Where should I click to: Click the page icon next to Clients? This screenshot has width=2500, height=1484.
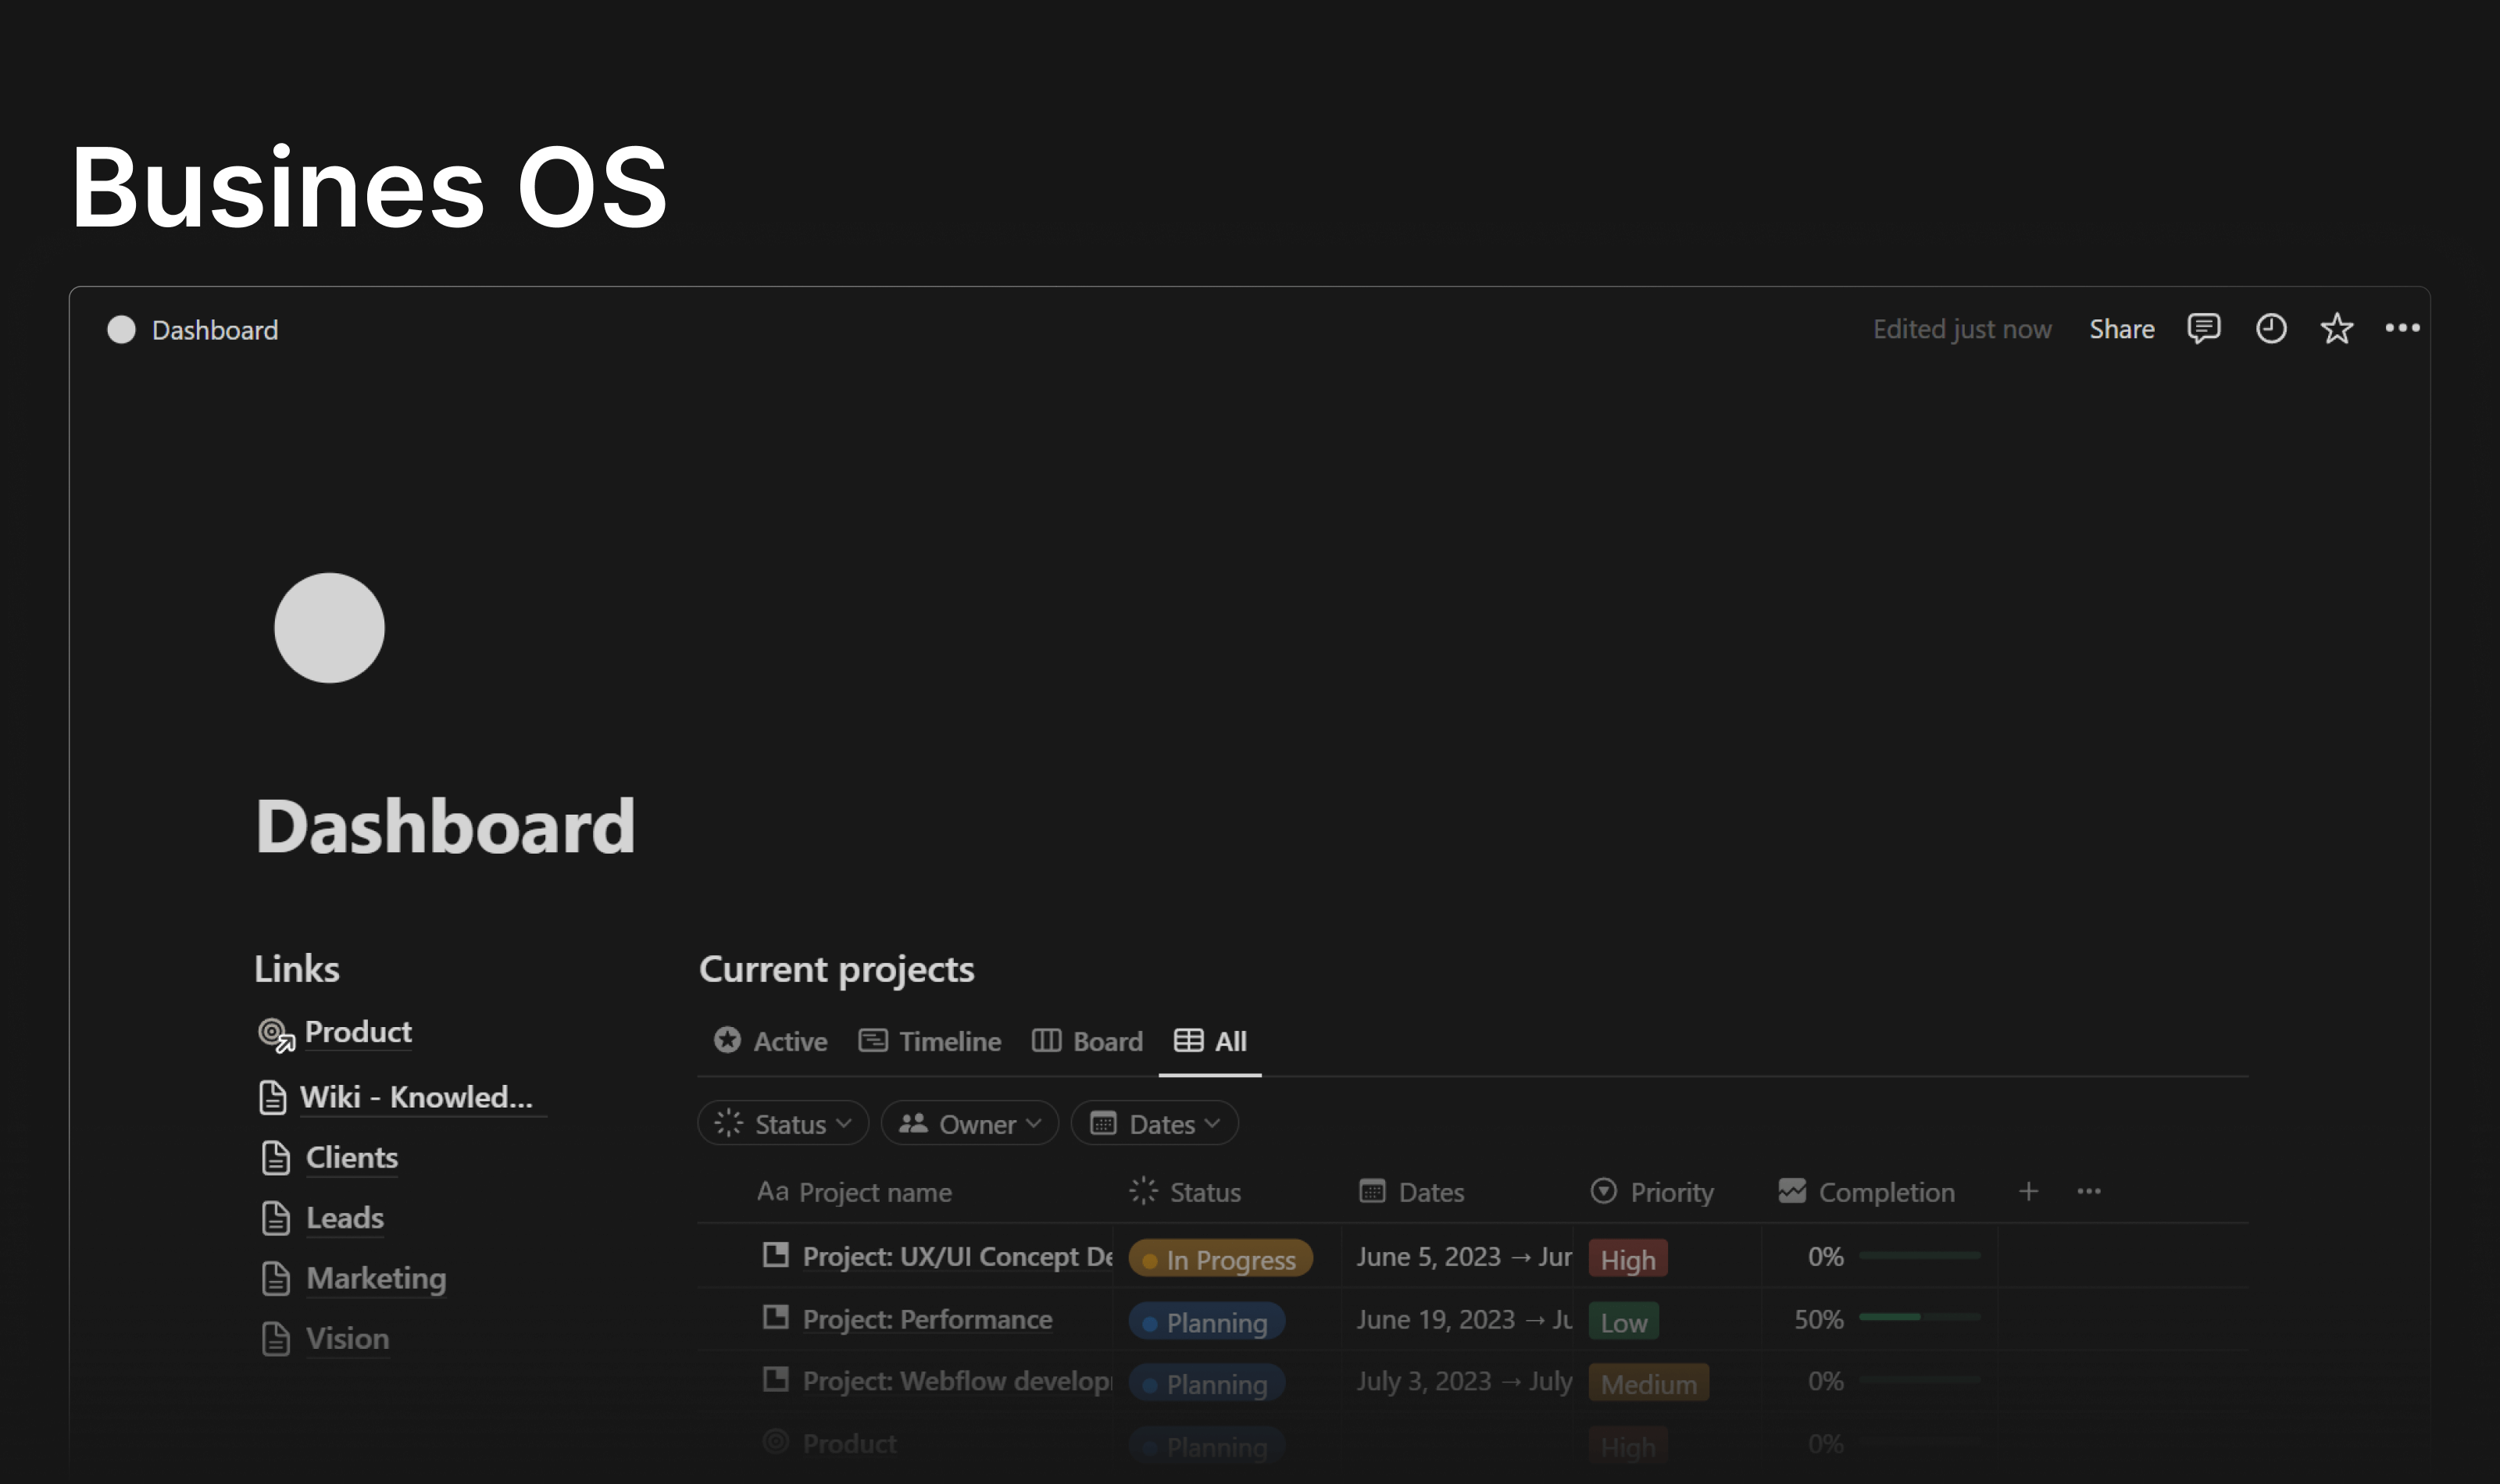pyautogui.click(x=274, y=1158)
